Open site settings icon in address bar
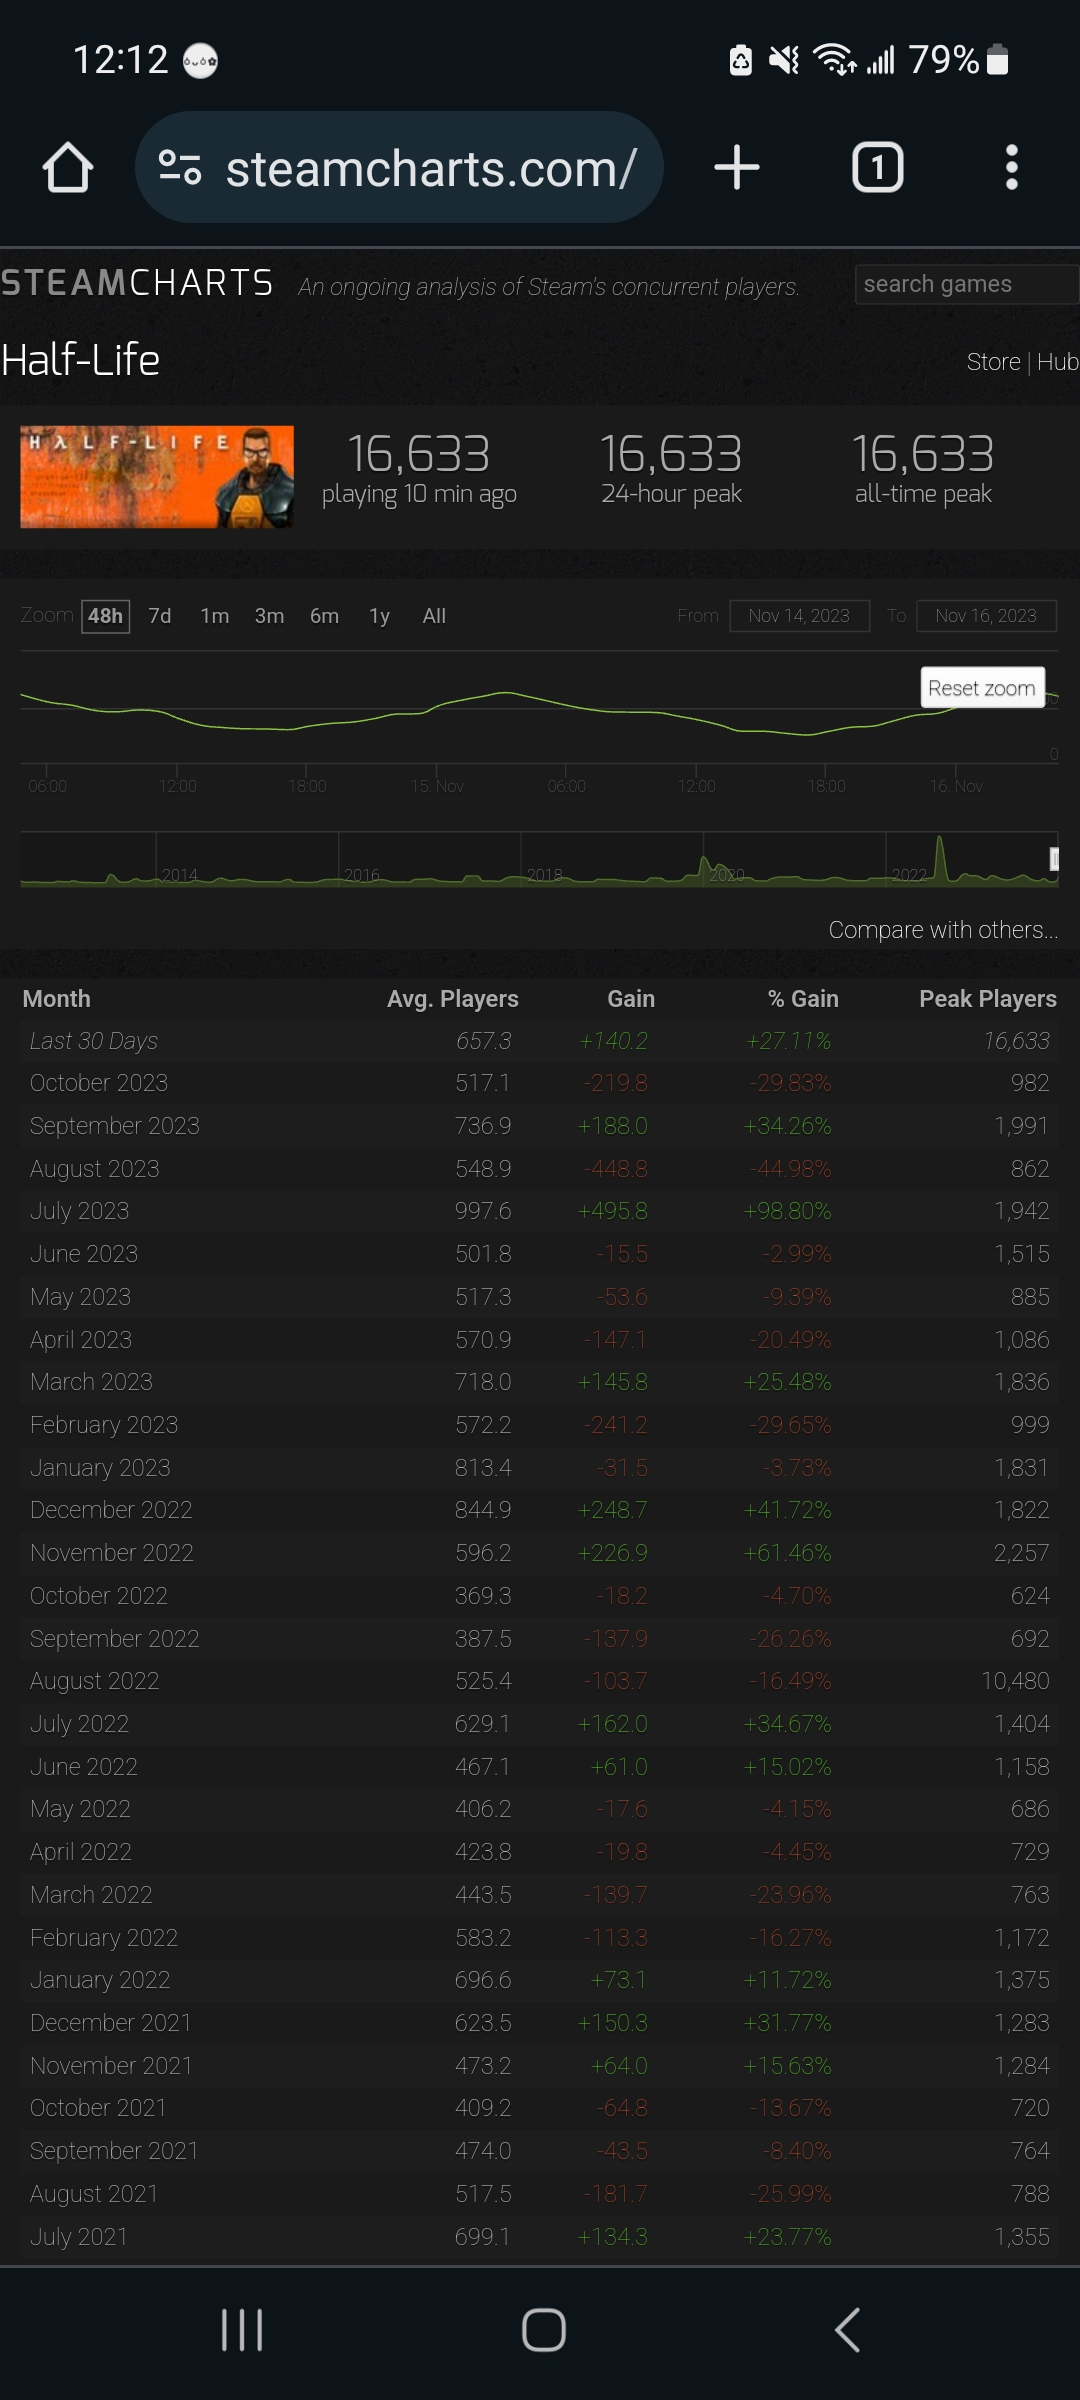This screenshot has height=2400, width=1080. click(x=180, y=167)
